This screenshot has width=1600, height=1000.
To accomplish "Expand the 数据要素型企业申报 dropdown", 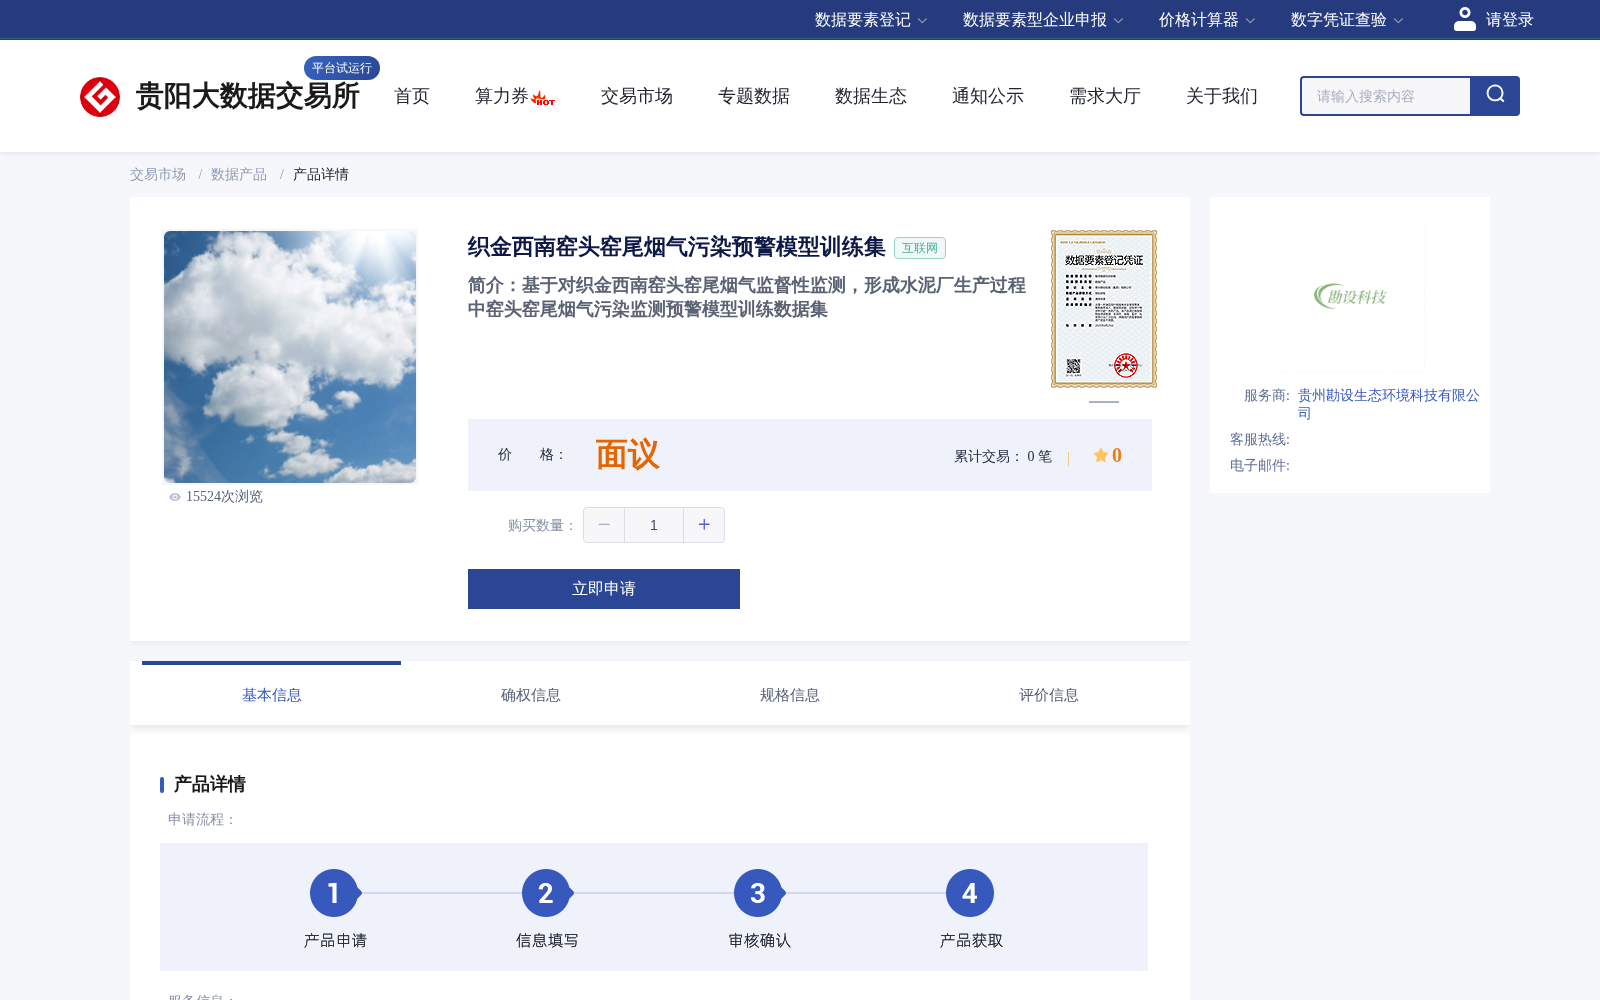I will tap(1043, 20).
